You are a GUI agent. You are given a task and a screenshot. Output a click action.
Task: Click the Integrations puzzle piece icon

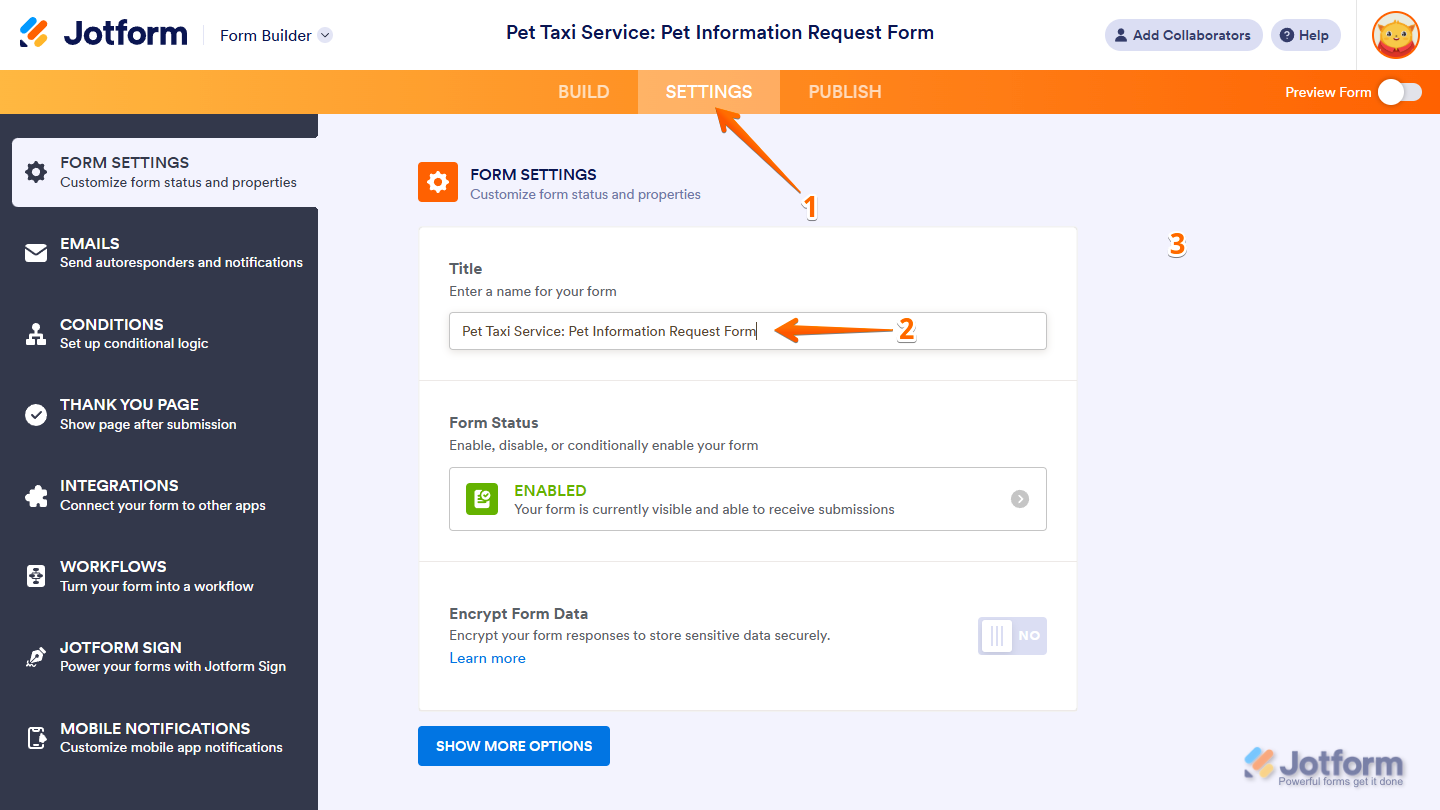[x=36, y=495]
